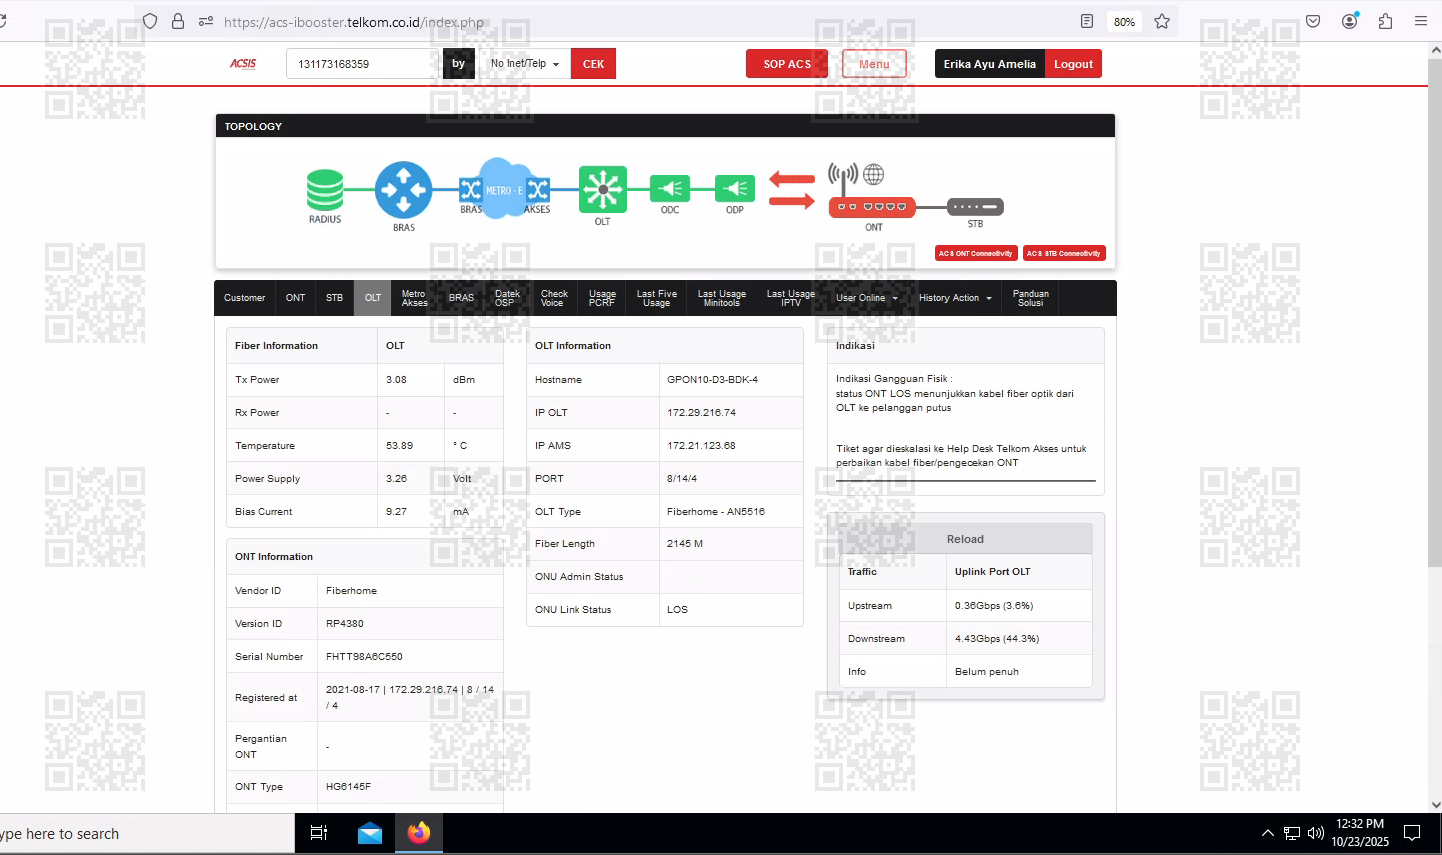This screenshot has width=1442, height=855.
Task: Open the Metro Akses tab
Action: click(414, 298)
